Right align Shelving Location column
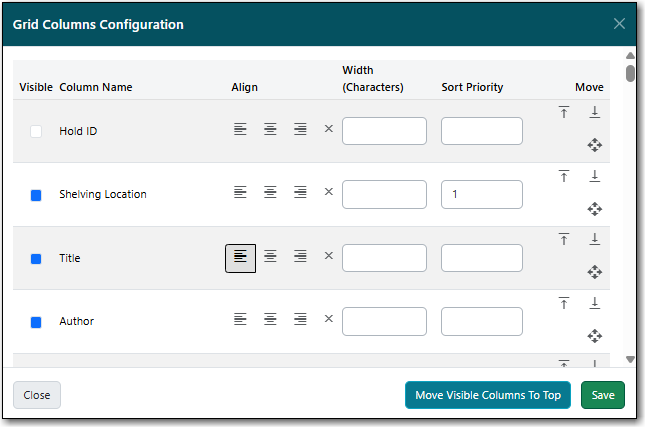This screenshot has height=427, width=645. tap(300, 192)
